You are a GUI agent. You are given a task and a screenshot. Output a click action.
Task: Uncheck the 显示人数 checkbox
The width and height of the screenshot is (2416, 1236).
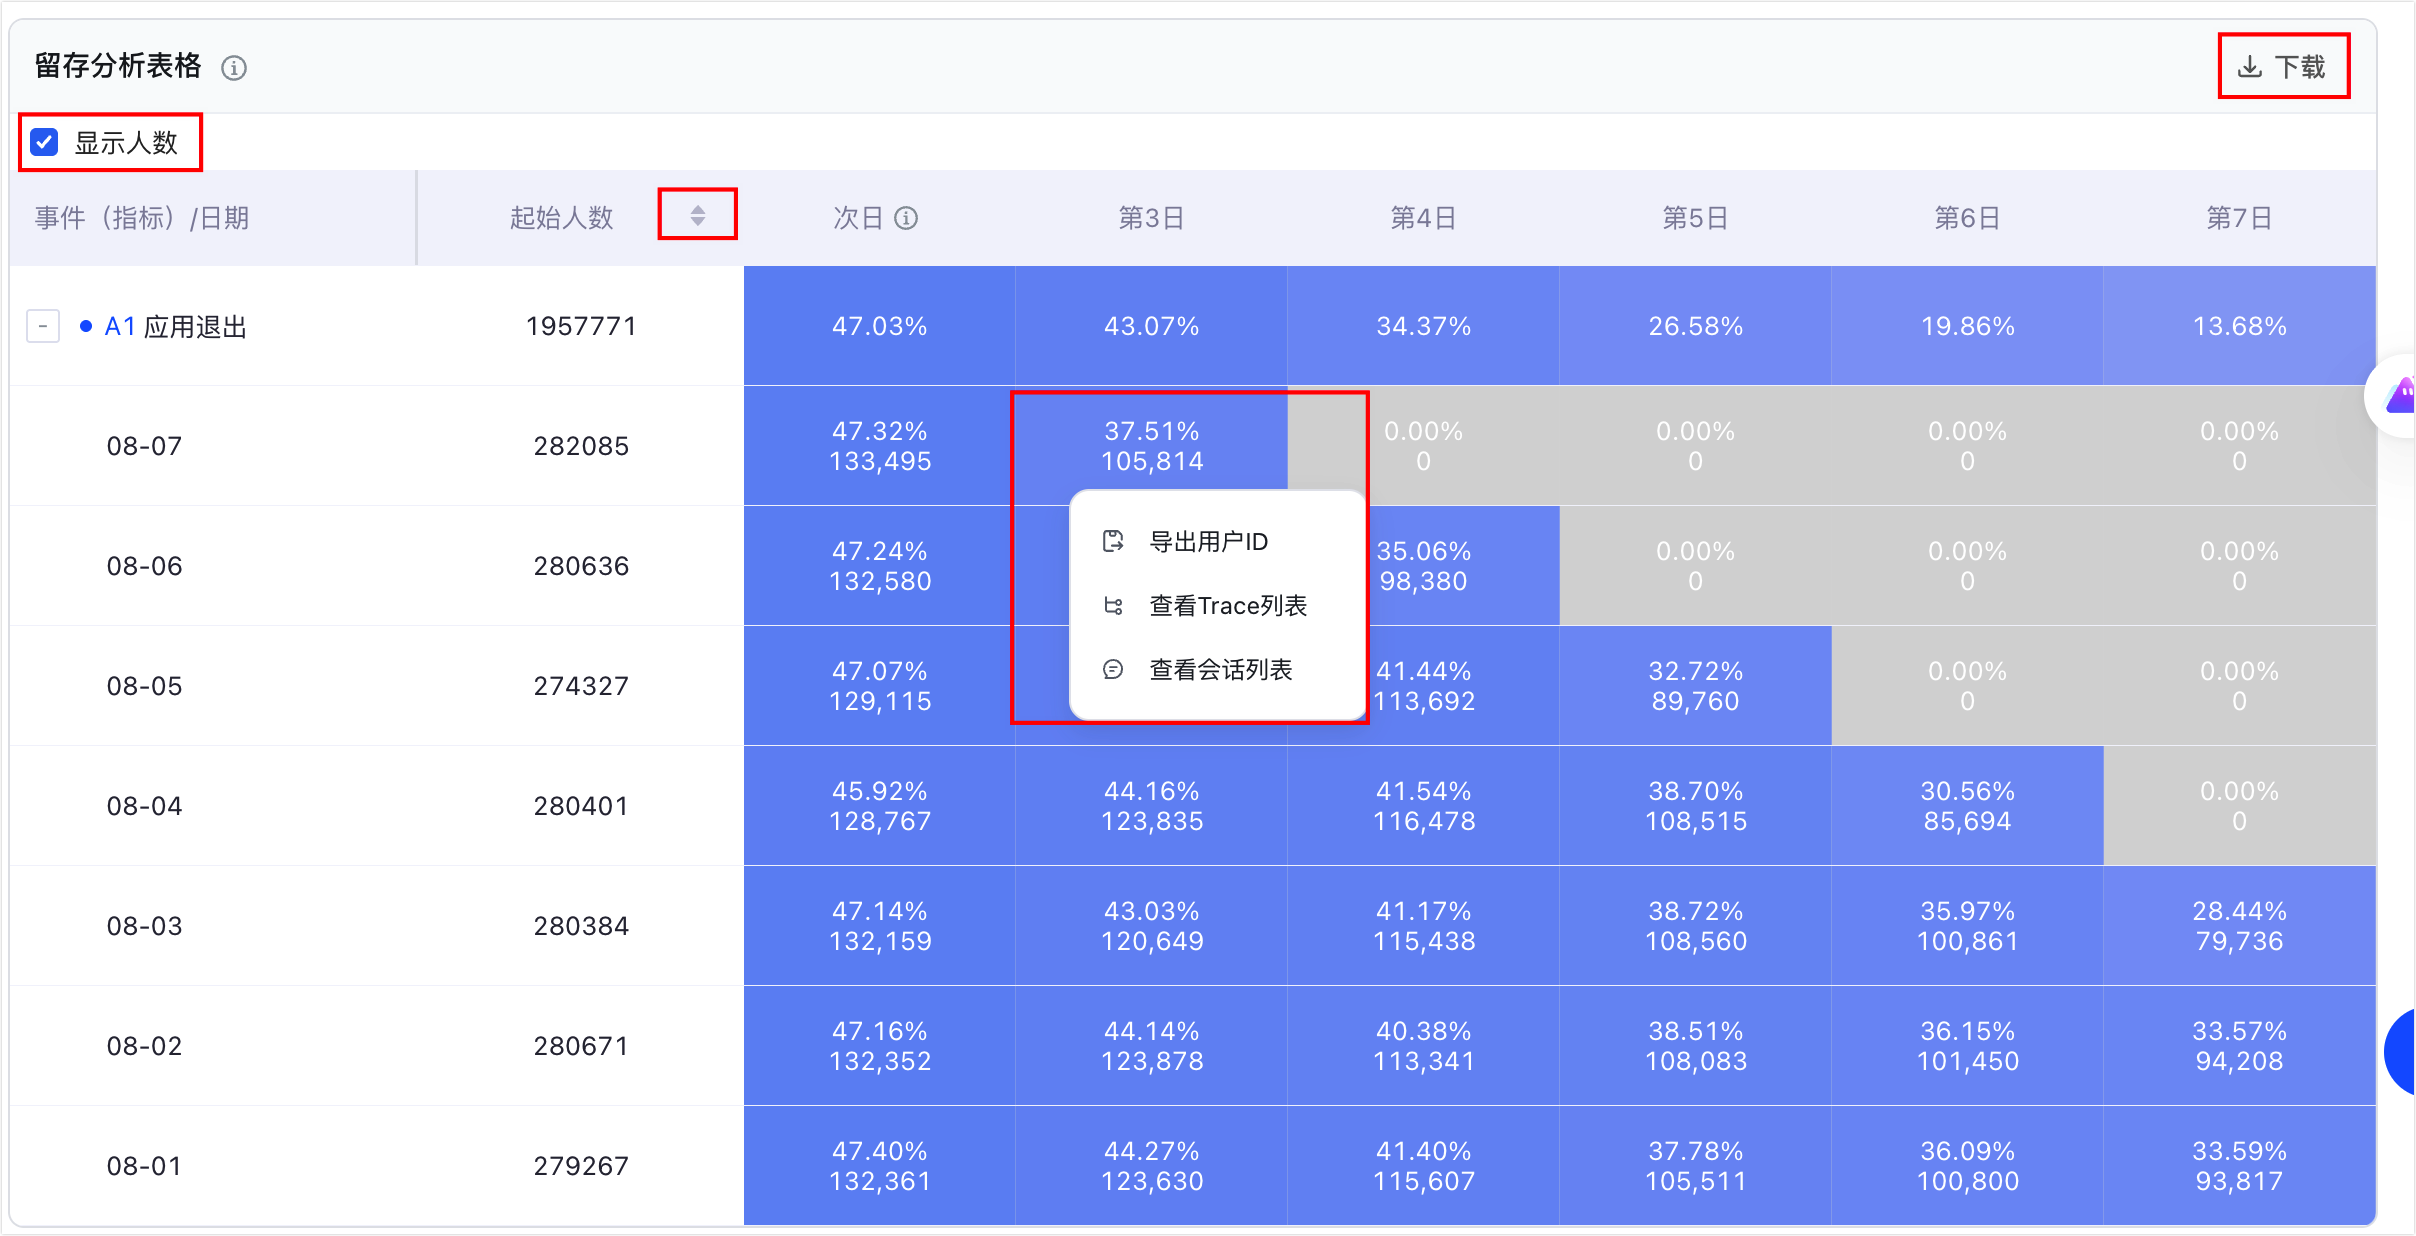[x=44, y=142]
